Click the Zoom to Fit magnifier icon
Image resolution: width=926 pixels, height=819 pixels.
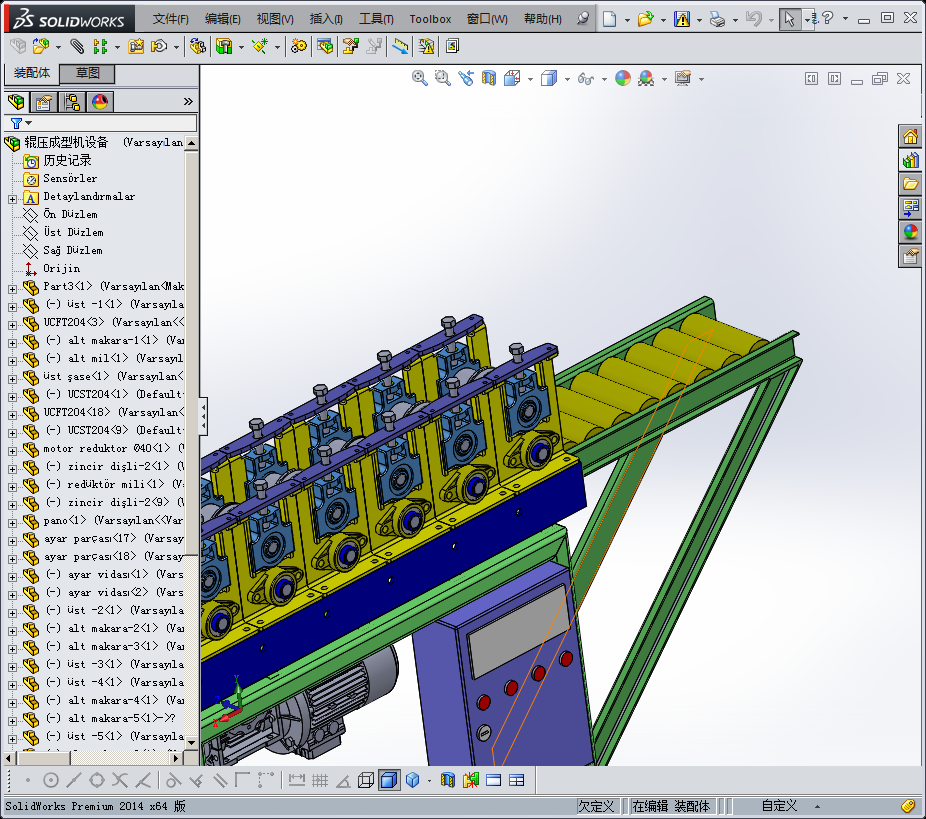click(420, 79)
